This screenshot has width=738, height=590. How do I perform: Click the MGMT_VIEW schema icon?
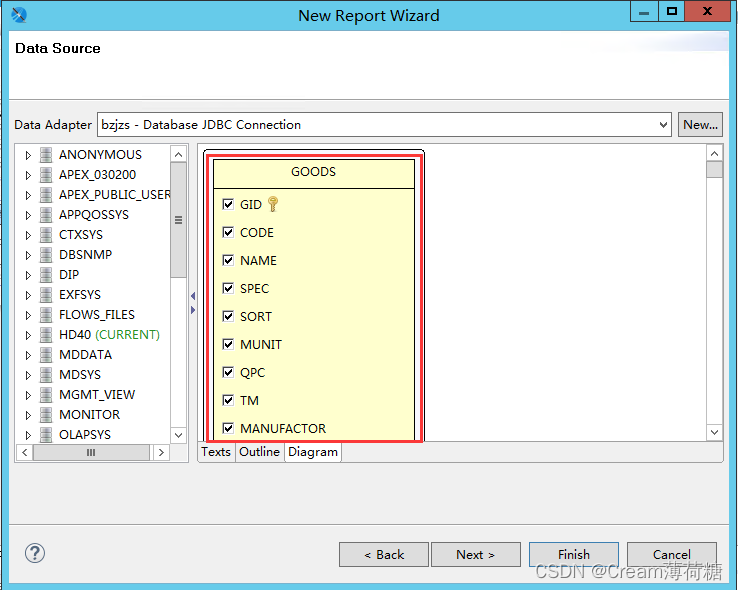click(46, 395)
